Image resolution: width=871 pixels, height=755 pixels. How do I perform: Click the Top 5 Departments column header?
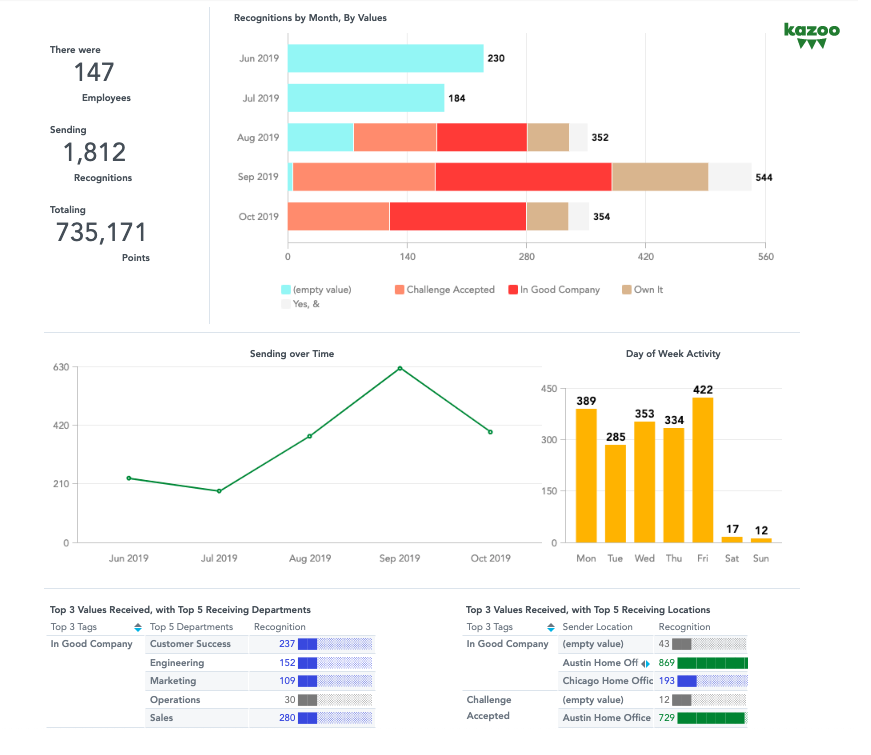[x=185, y=627]
